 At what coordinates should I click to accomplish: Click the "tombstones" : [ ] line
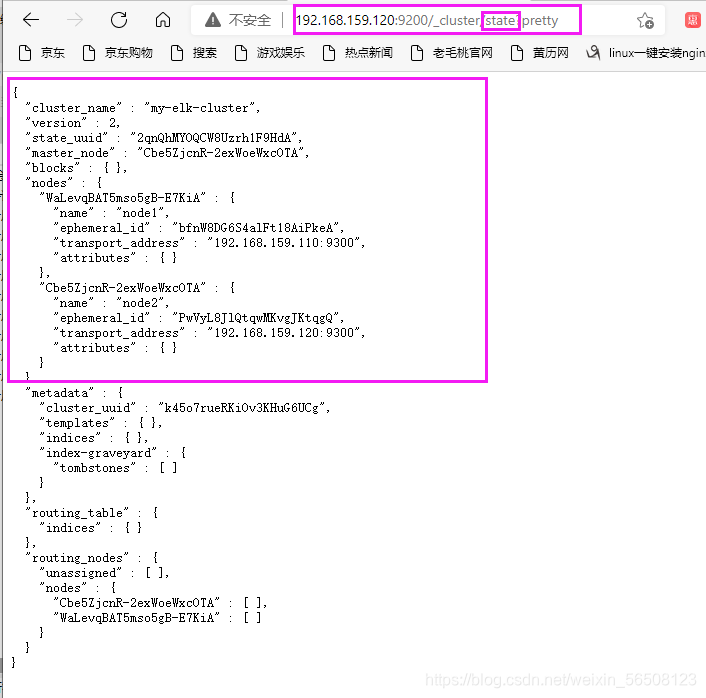pyautogui.click(x=115, y=468)
